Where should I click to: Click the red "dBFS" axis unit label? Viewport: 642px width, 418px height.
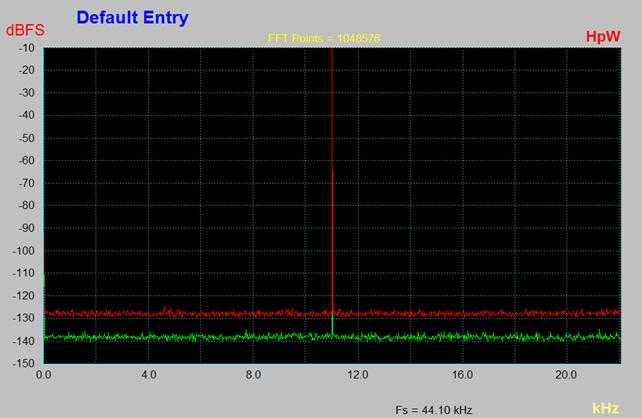pos(25,30)
